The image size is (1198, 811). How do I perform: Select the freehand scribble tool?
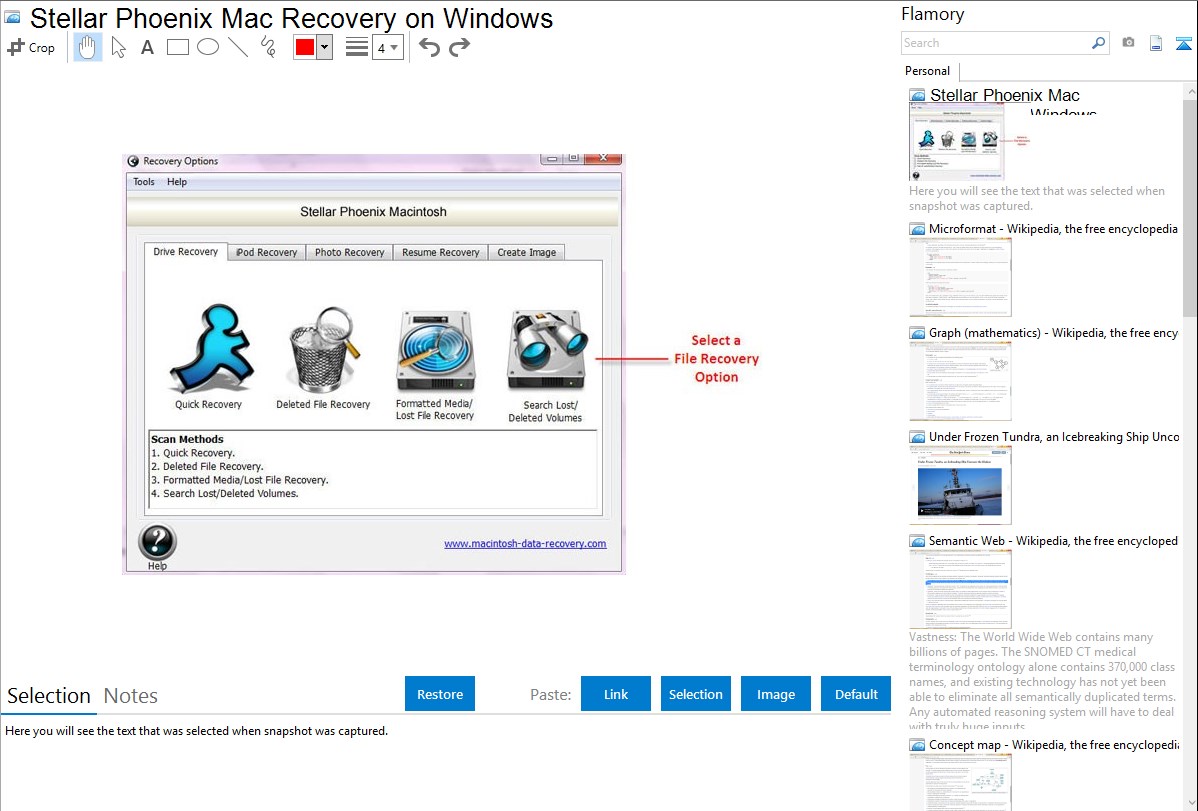268,47
